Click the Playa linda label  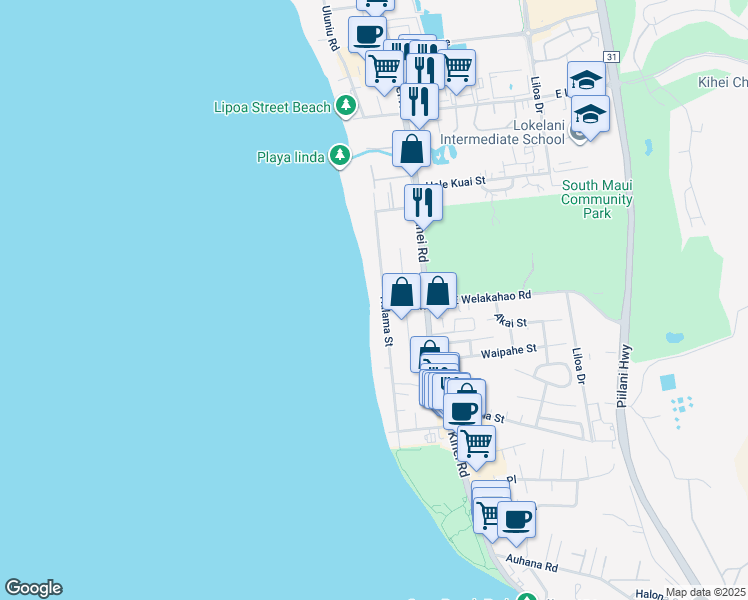291,157
